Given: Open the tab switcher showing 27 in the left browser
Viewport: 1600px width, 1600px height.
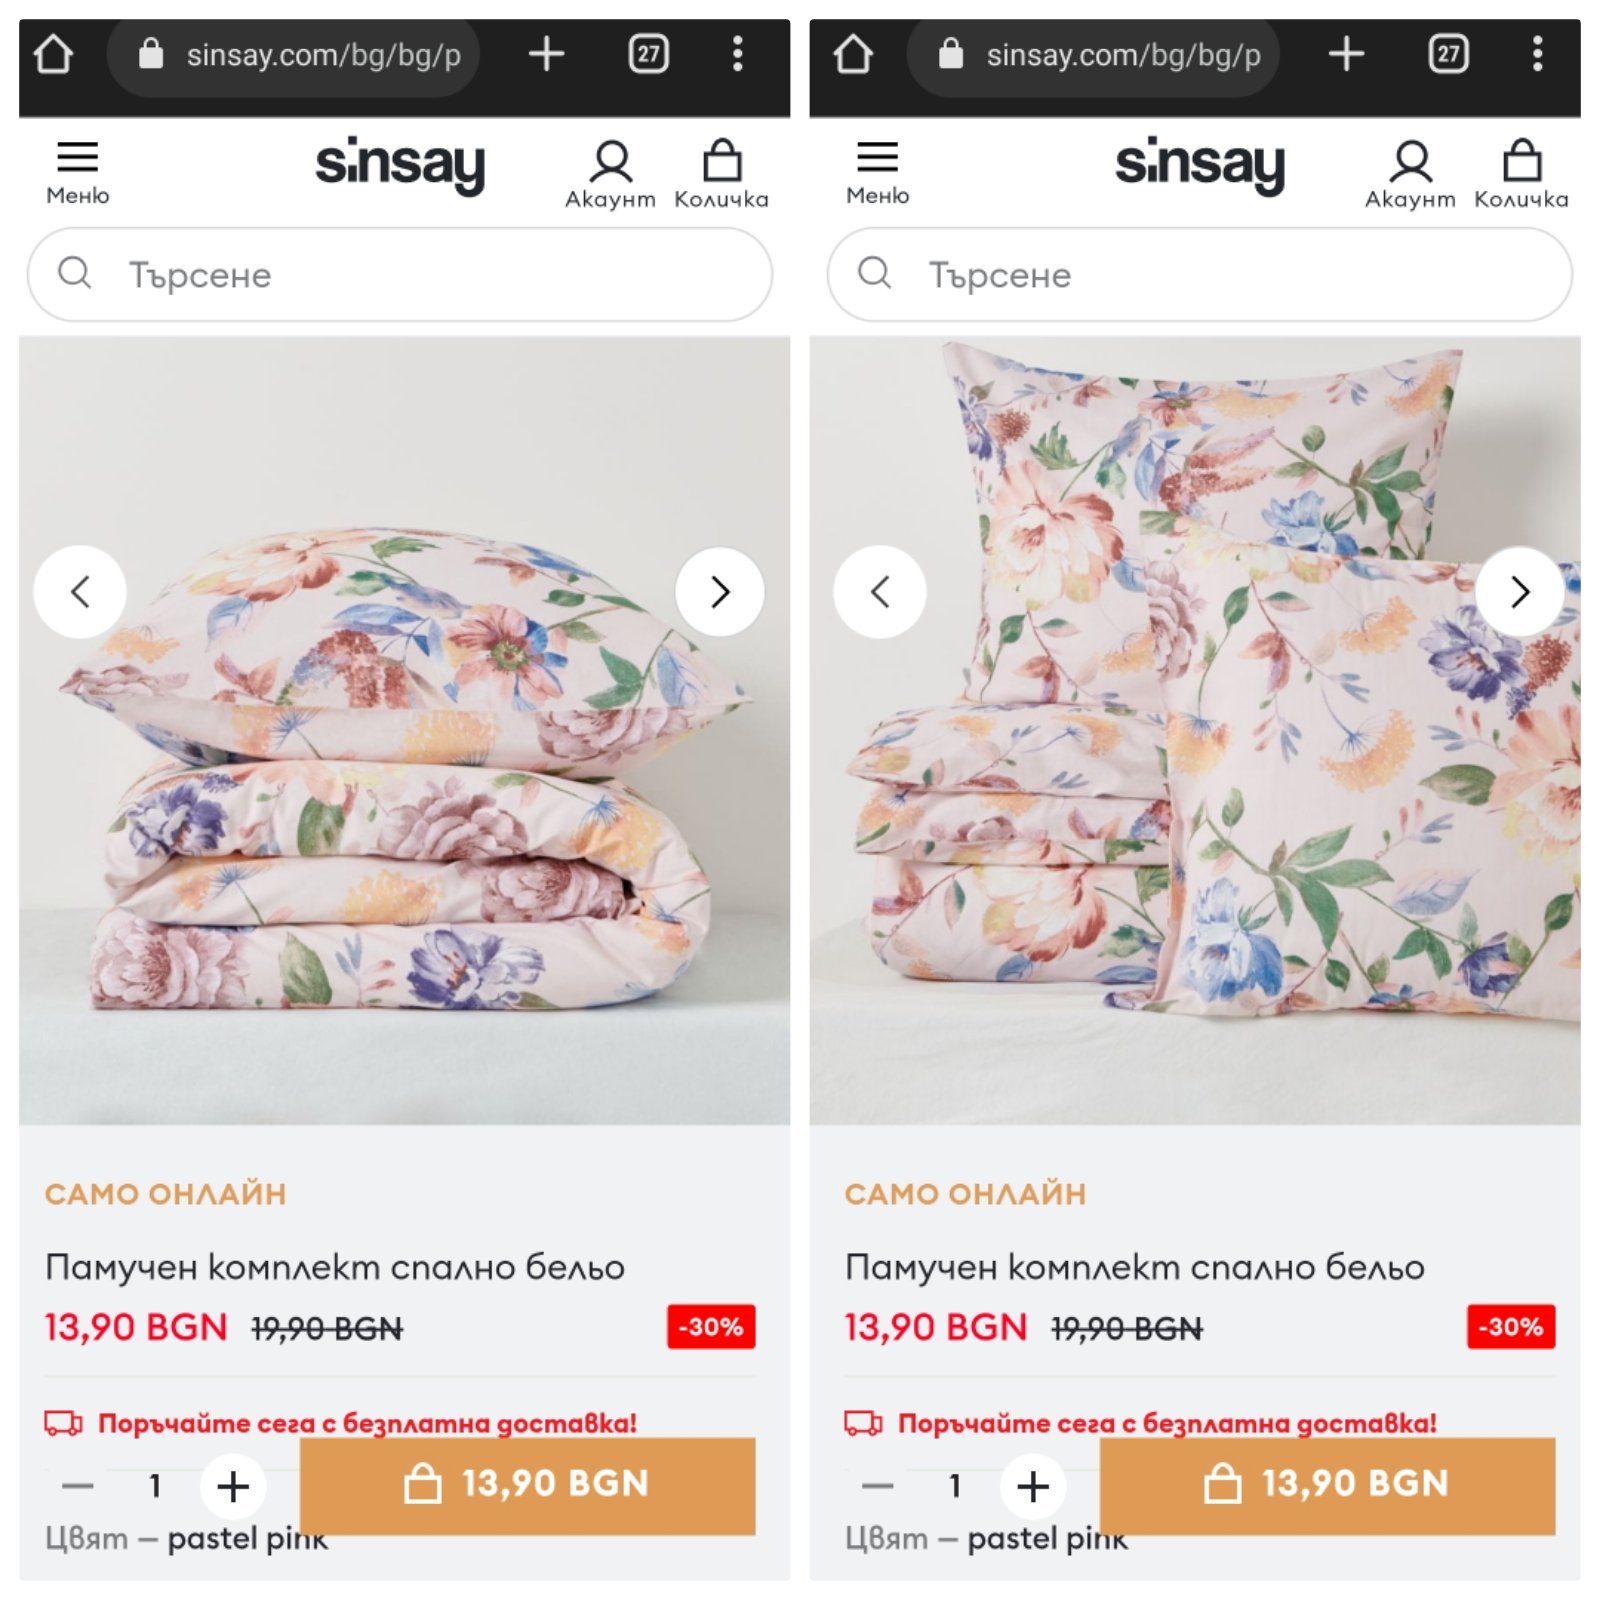Looking at the screenshot, I should (x=648, y=54).
